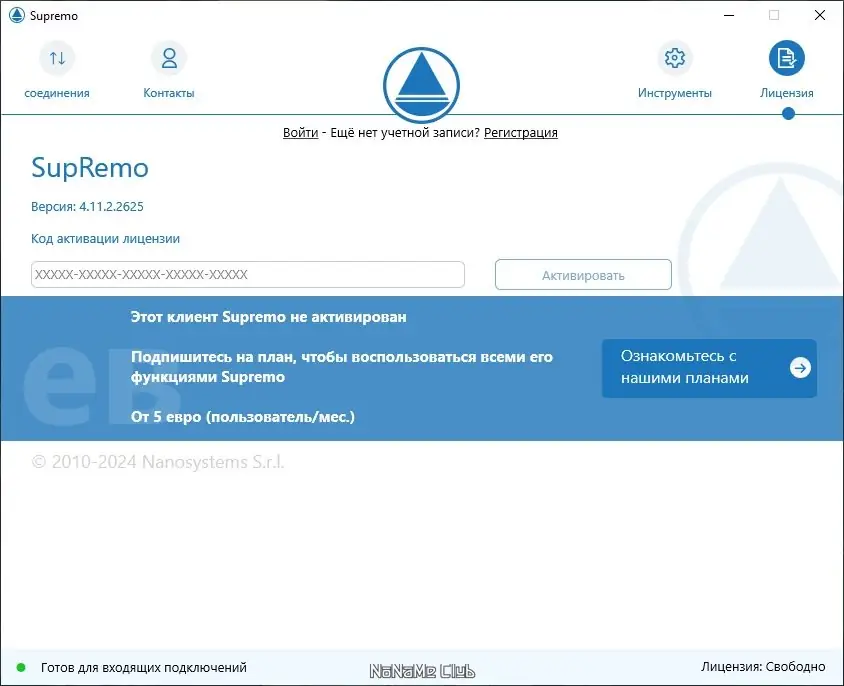
Task: Switch to the соединения tab label
Action: click(57, 93)
